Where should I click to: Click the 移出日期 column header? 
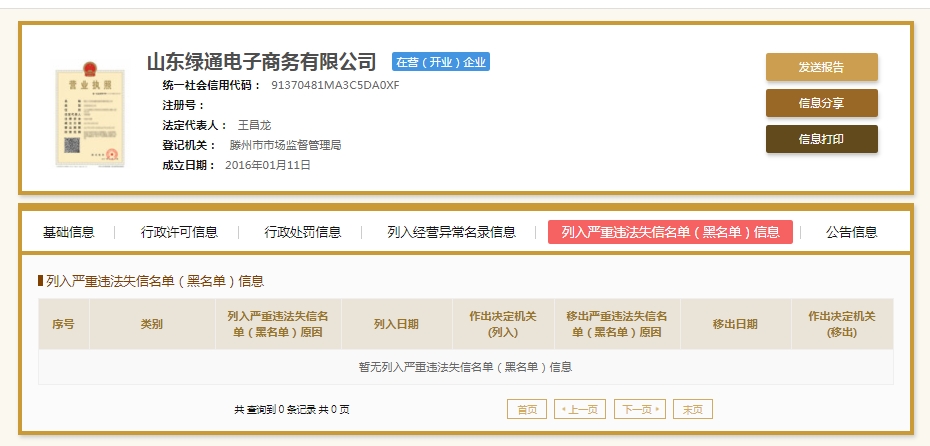735,324
